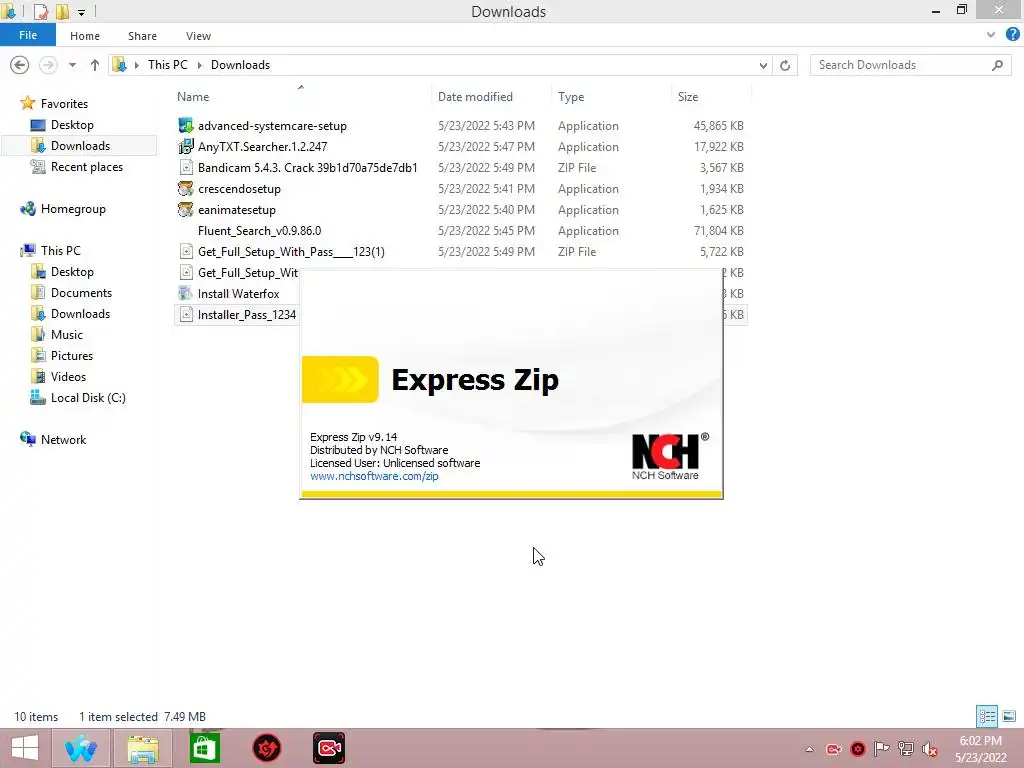Refresh the Downloads folder
This screenshot has height=768, width=1024.
click(785, 65)
